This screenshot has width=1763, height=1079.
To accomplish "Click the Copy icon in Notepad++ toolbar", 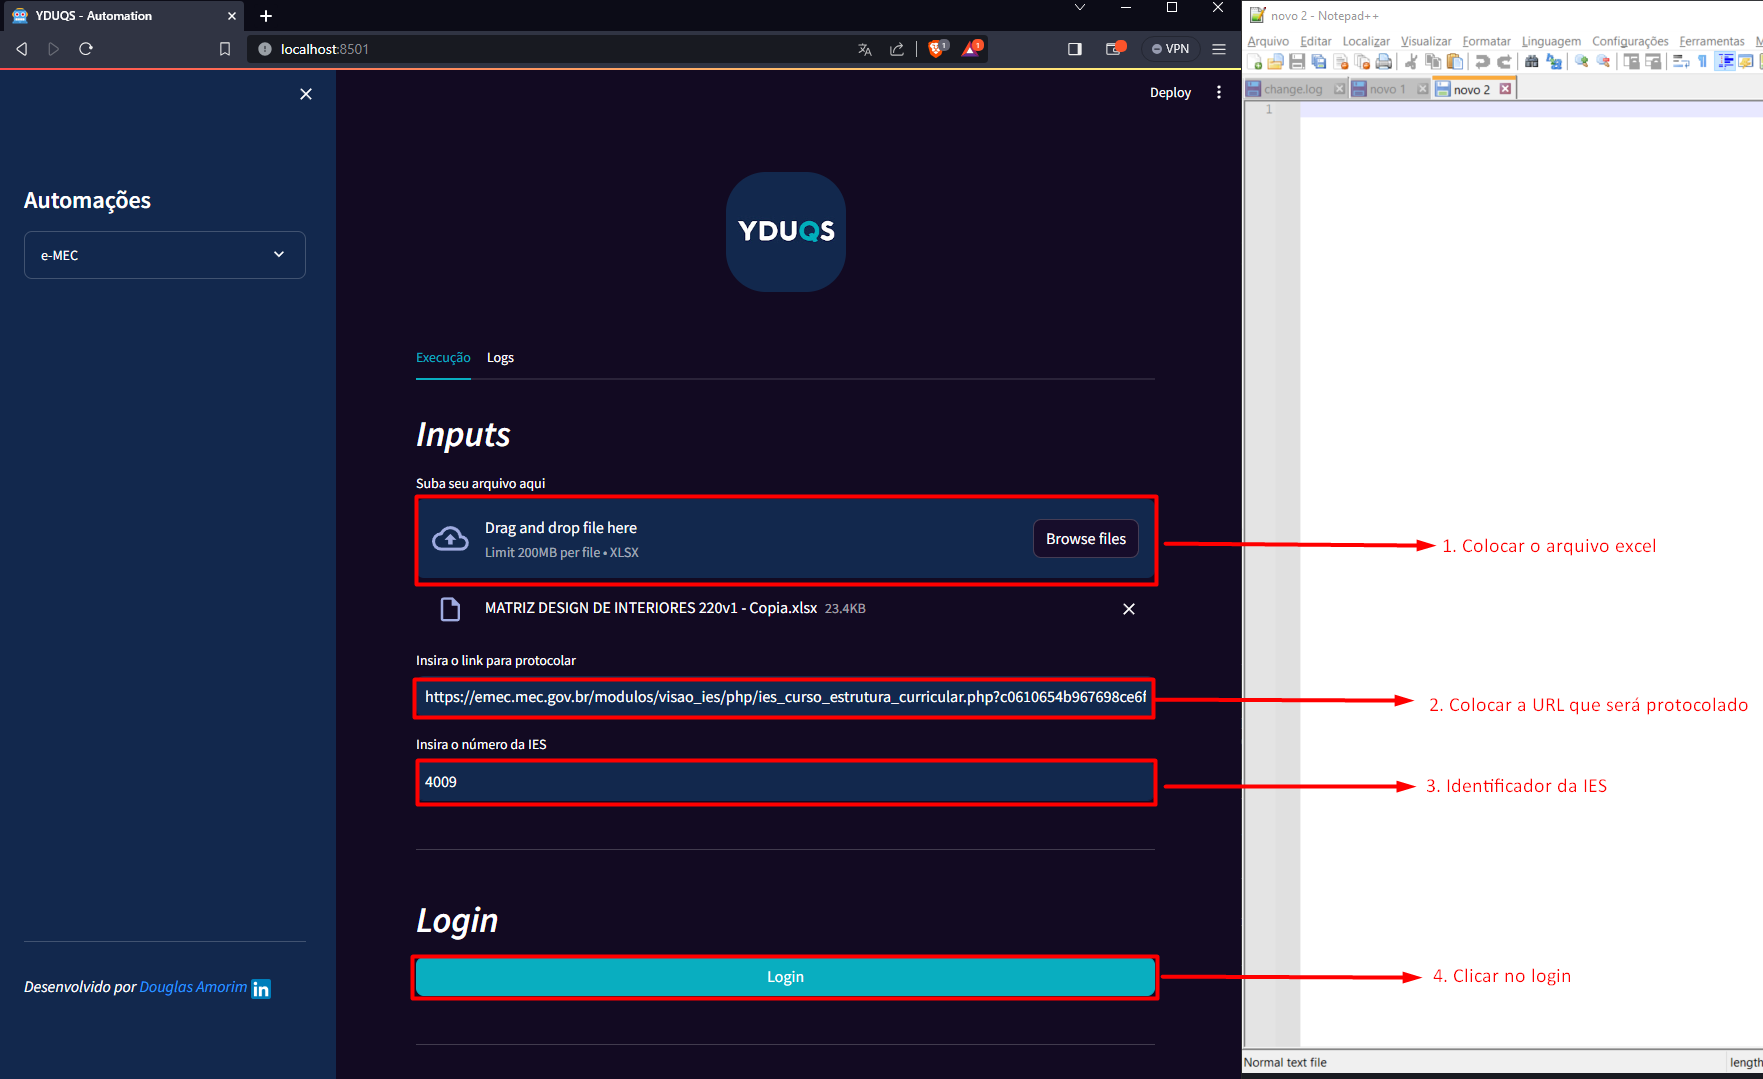I will point(1433,62).
